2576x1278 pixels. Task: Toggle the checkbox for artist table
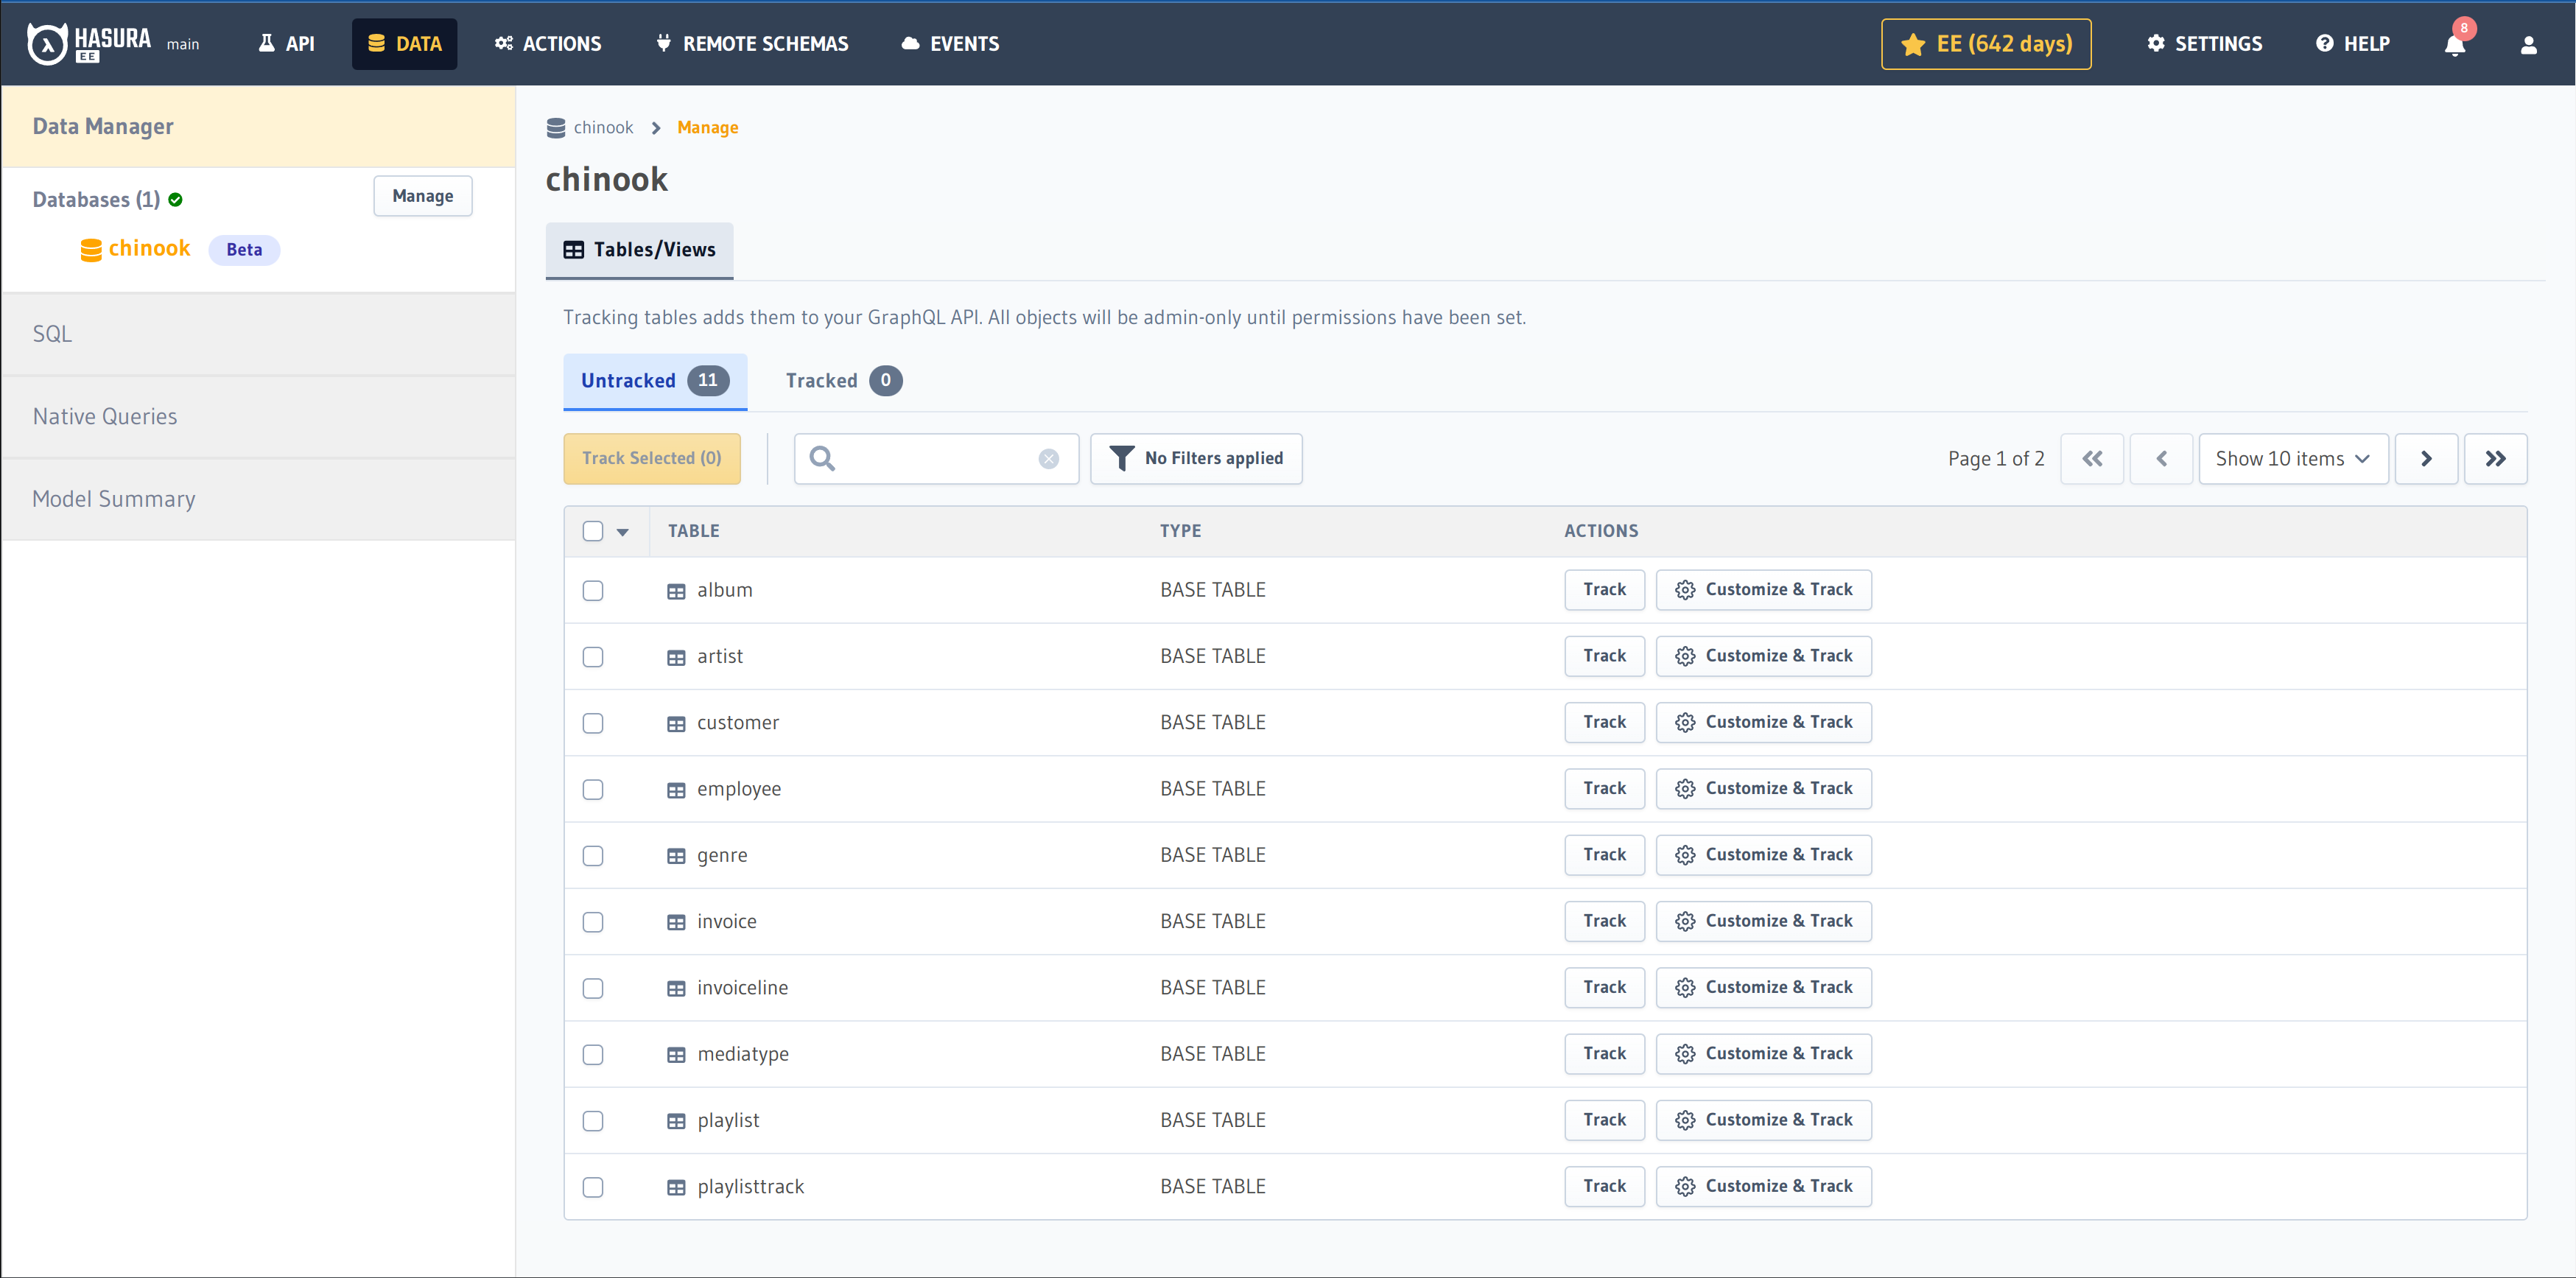(x=594, y=656)
